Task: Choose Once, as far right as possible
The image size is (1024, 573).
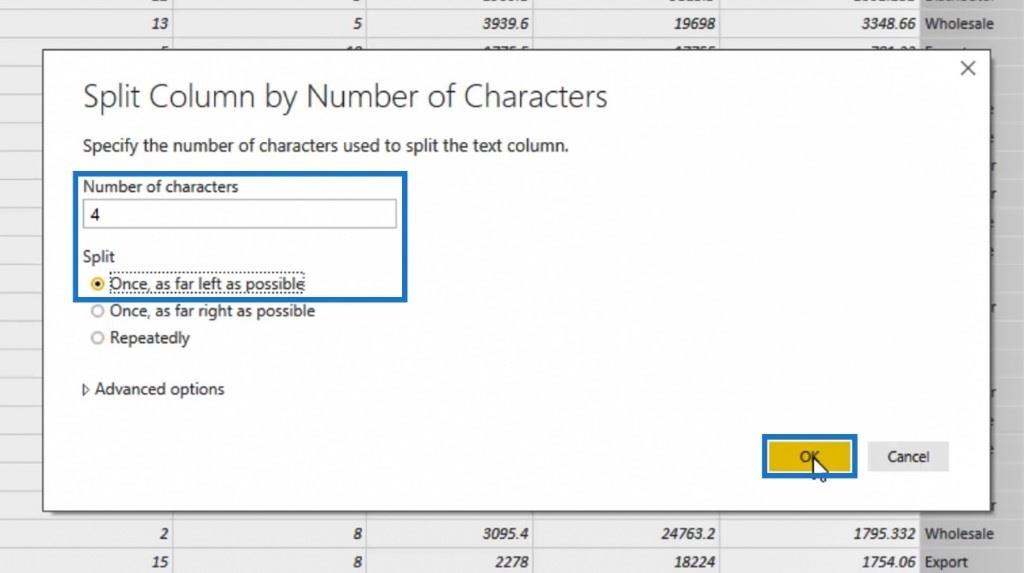Action: pyautogui.click(x=97, y=311)
